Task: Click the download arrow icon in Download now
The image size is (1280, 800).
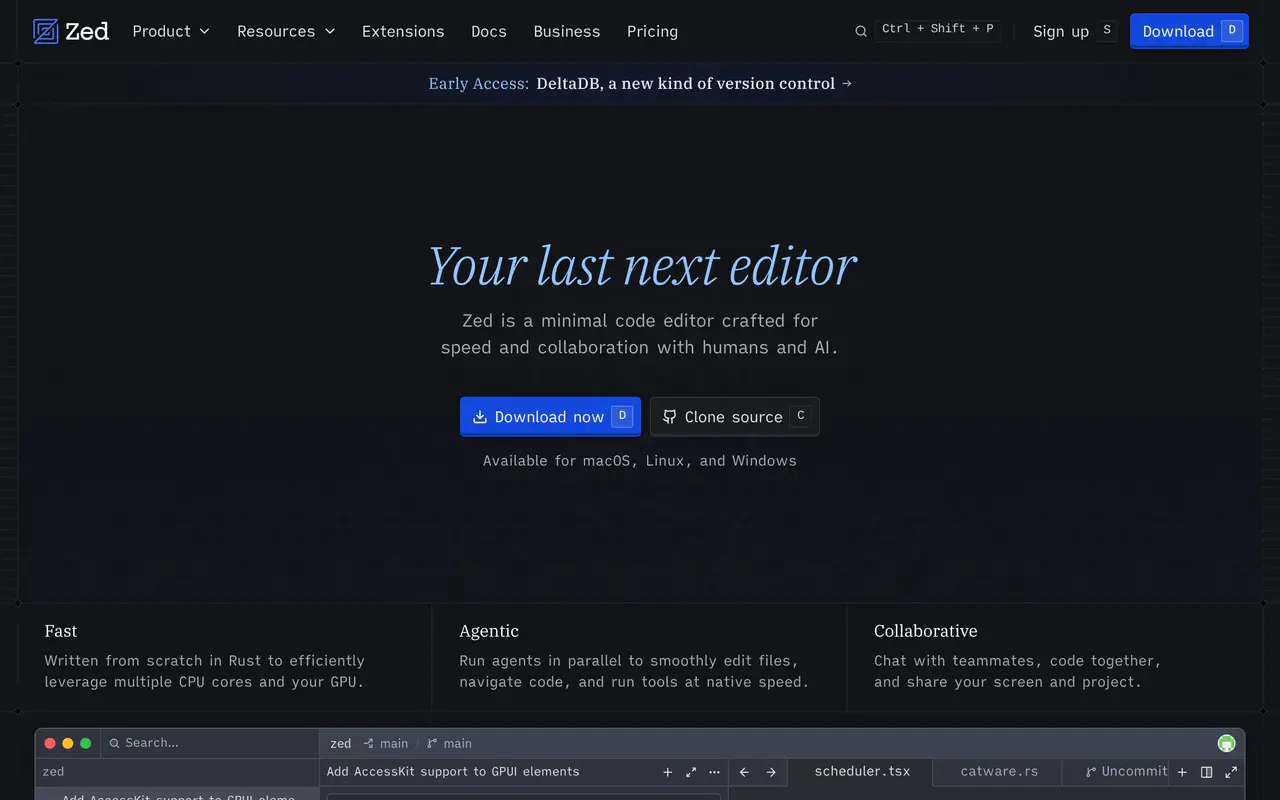Action: (x=480, y=416)
